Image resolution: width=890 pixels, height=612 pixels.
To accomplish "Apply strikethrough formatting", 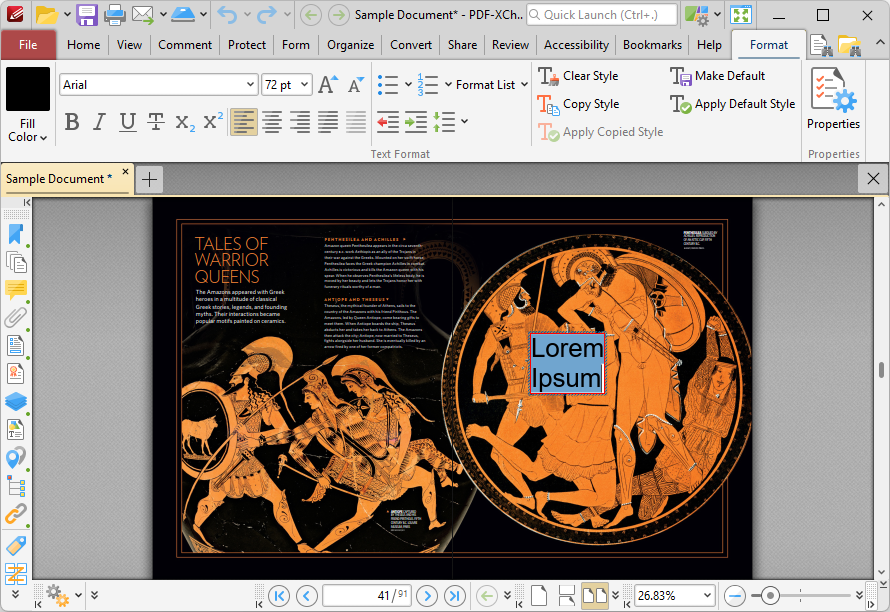I will [156, 121].
